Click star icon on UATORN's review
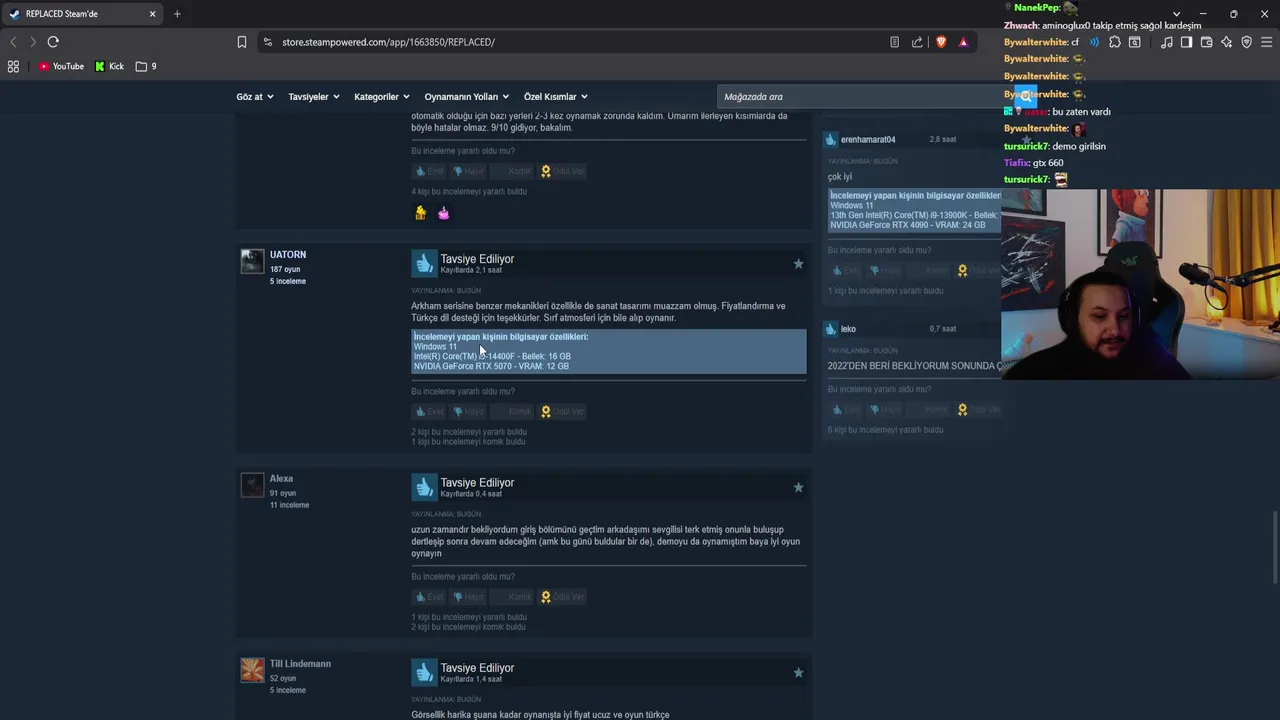This screenshot has height=720, width=1280. tap(798, 264)
